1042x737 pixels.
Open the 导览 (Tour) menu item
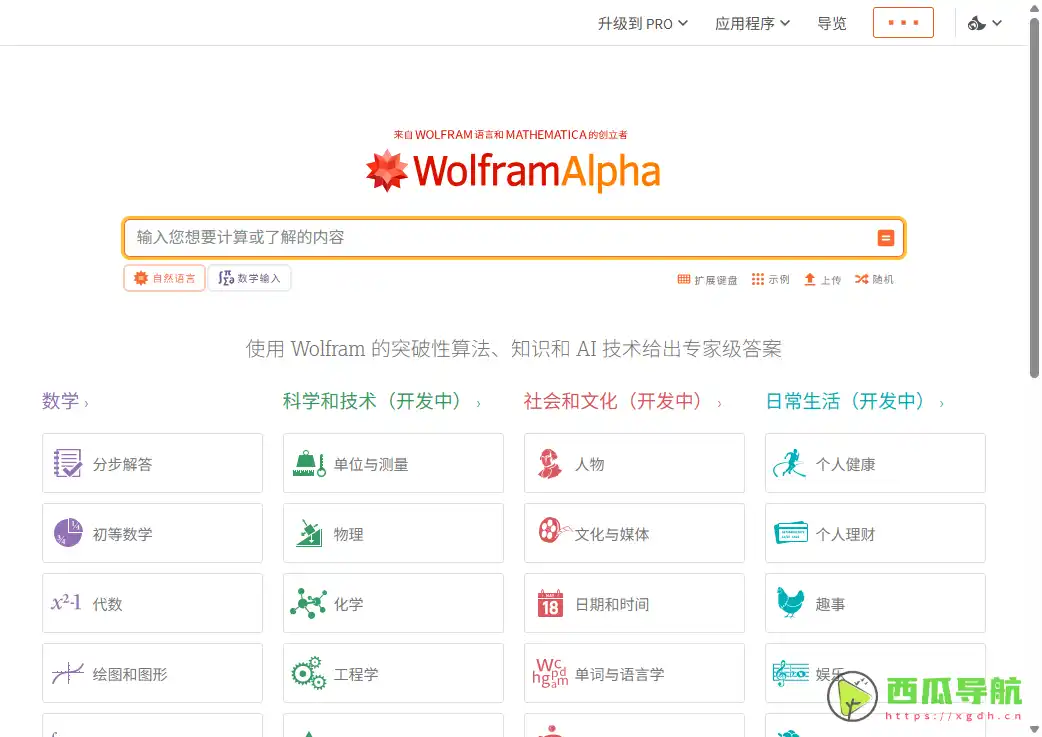click(x=832, y=22)
